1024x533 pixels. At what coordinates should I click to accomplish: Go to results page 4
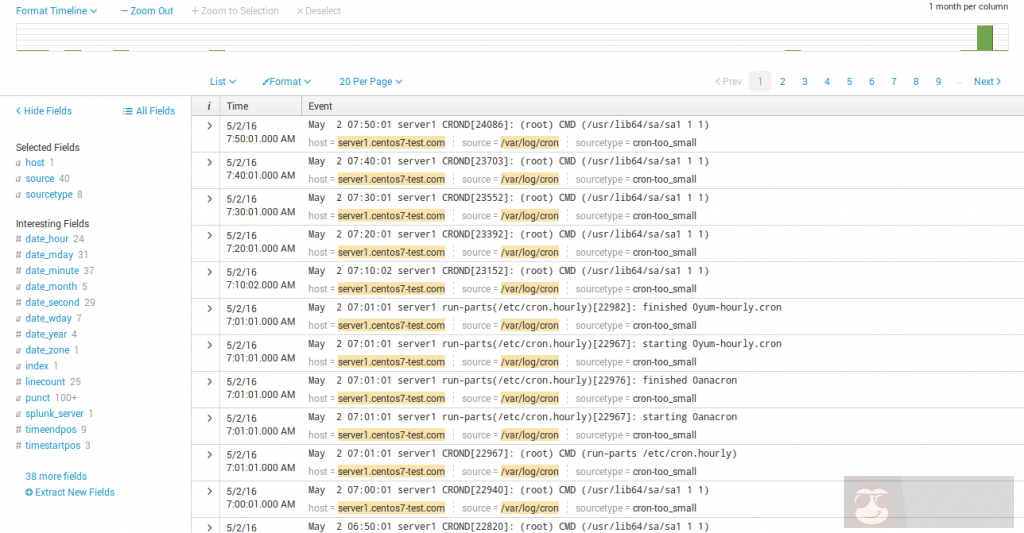point(827,82)
